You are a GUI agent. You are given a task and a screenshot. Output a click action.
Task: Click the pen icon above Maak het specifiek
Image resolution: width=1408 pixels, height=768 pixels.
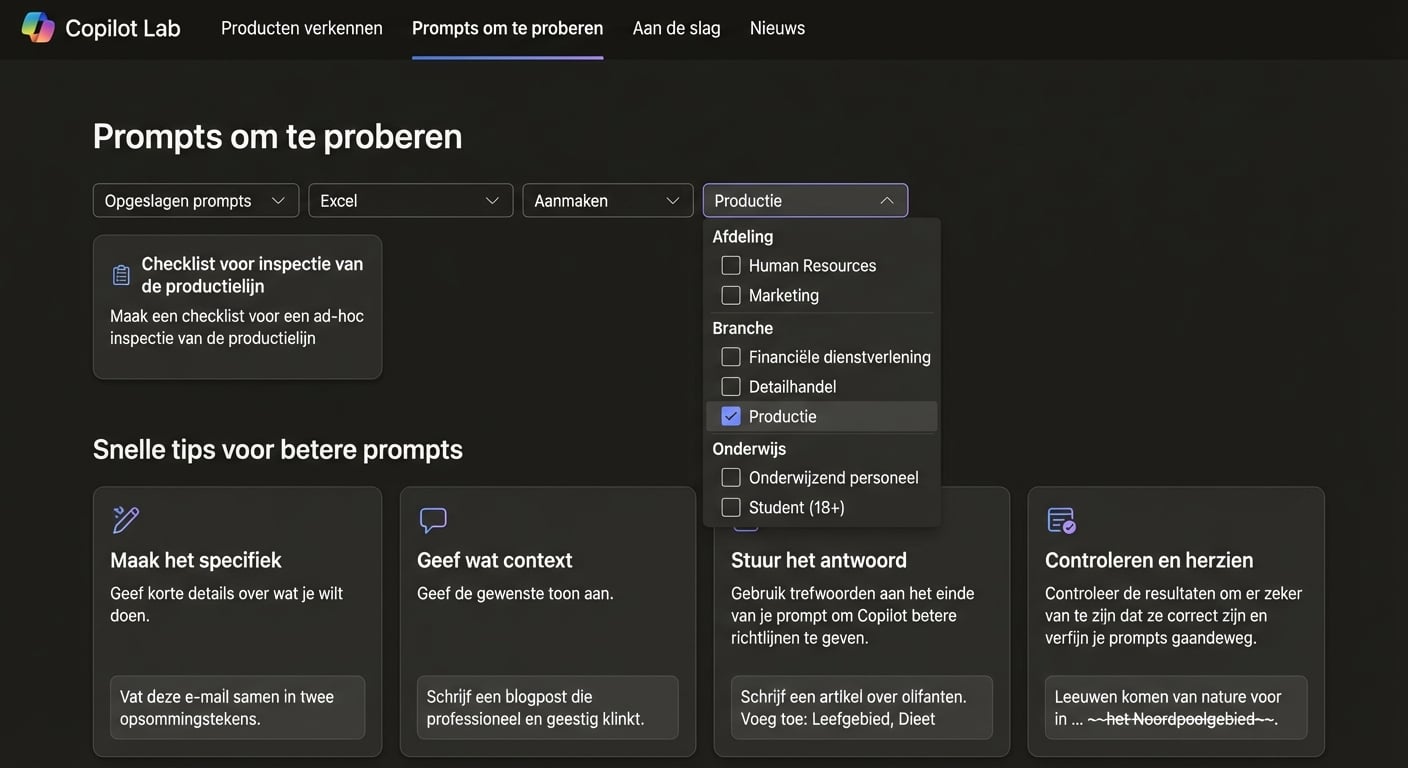click(x=124, y=518)
